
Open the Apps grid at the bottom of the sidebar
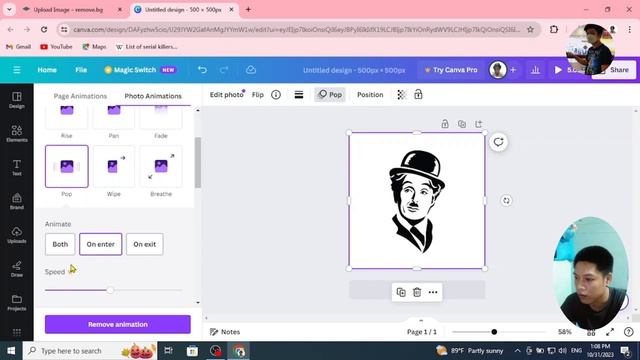17,332
